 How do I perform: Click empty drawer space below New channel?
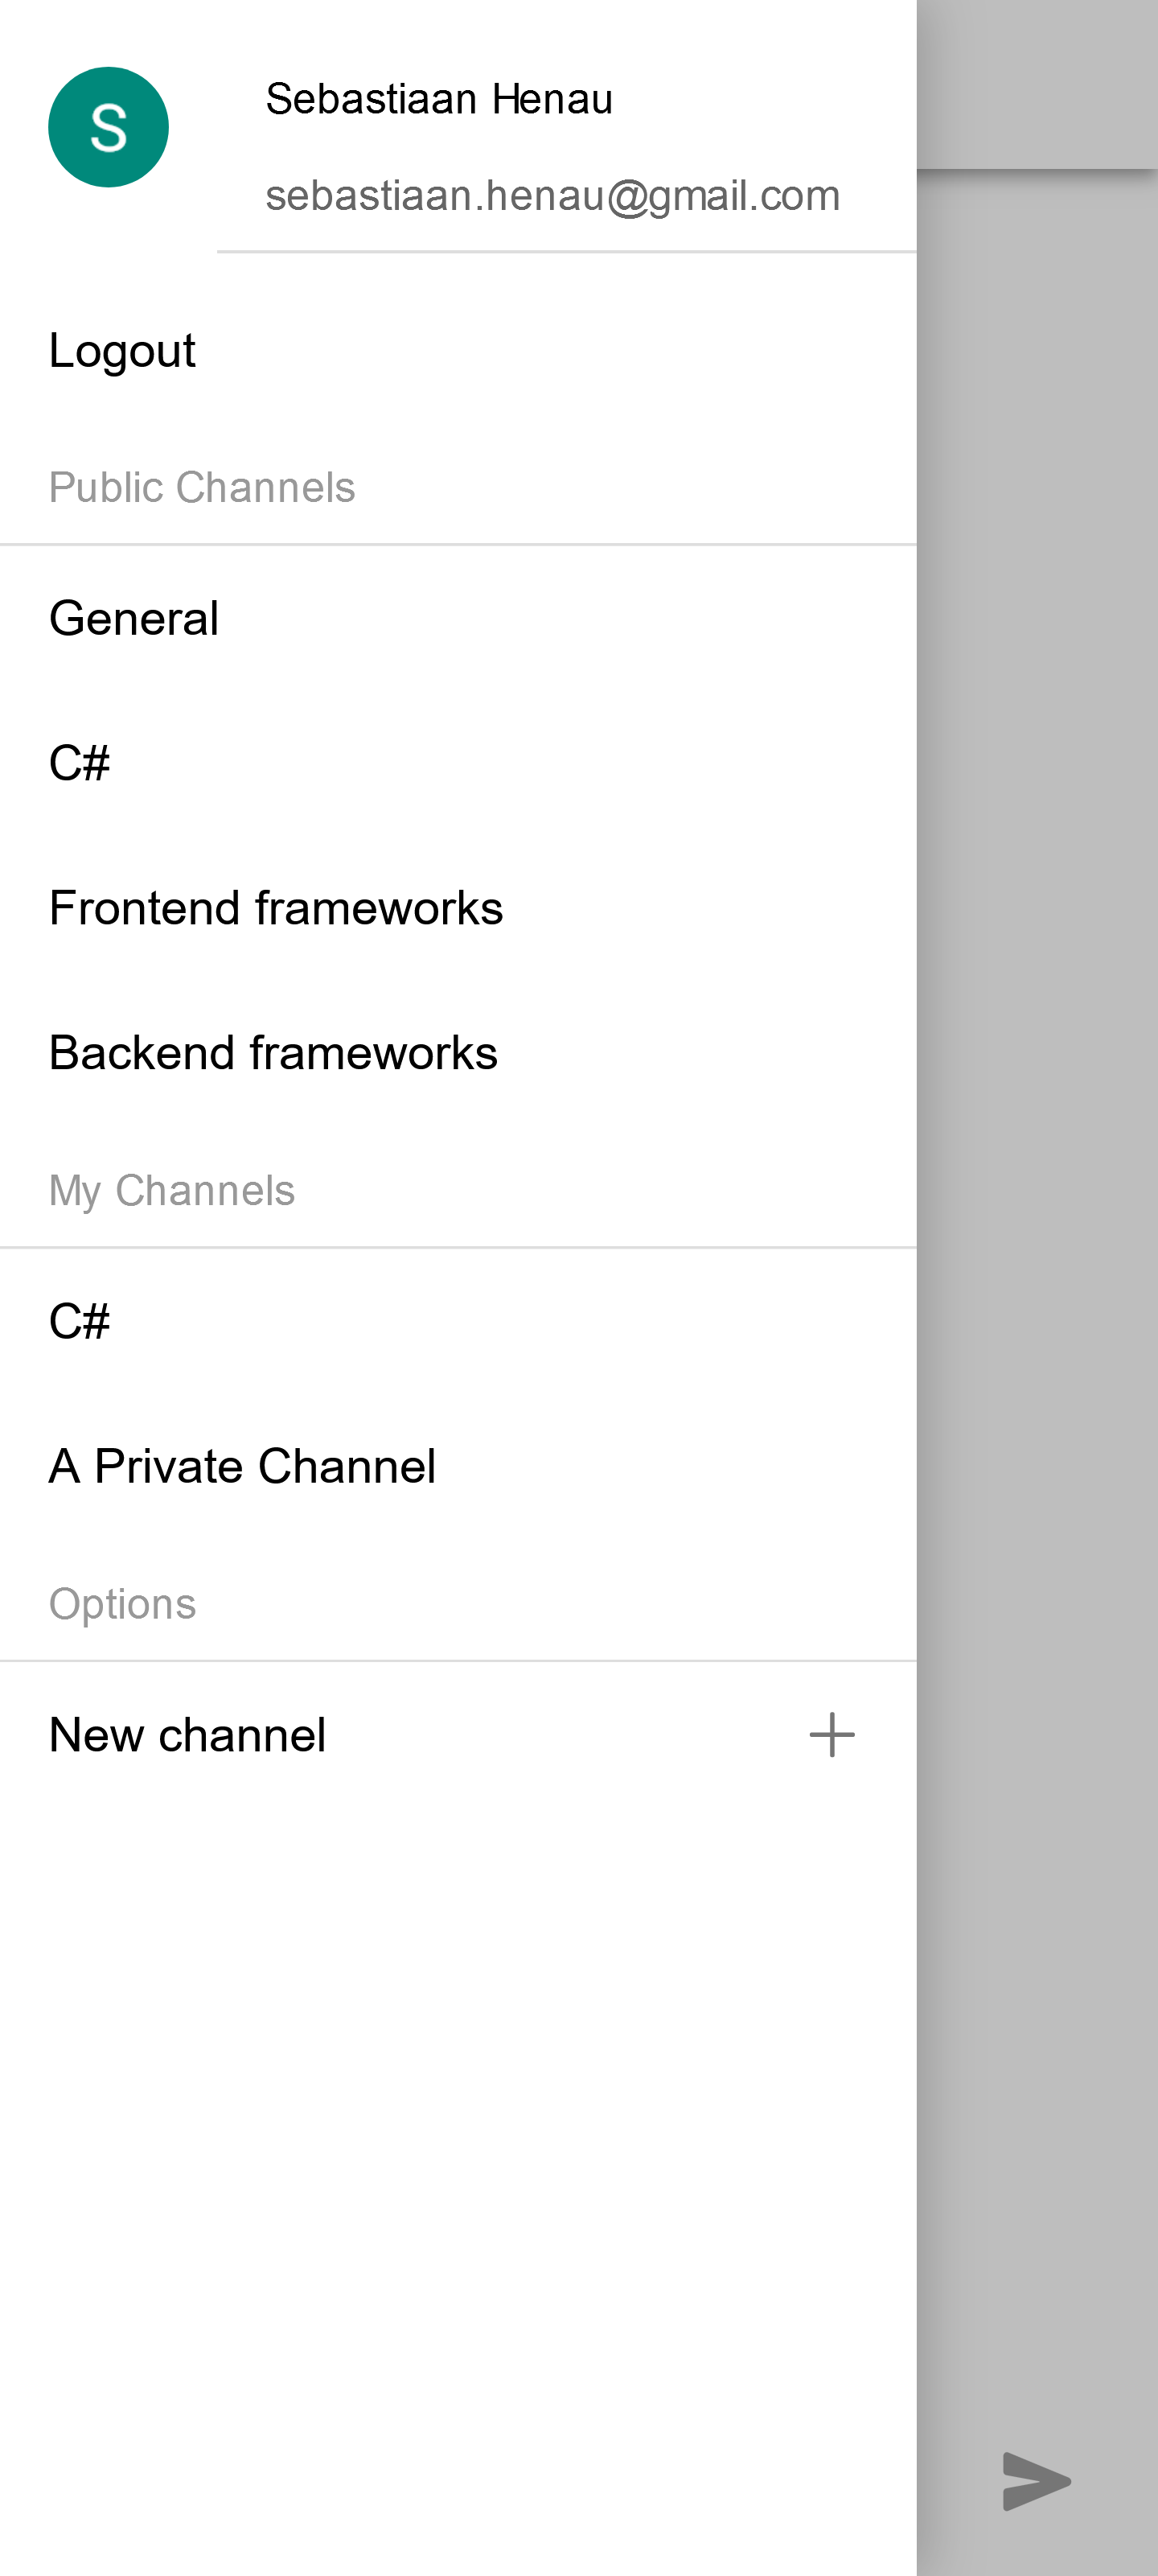(458, 2150)
